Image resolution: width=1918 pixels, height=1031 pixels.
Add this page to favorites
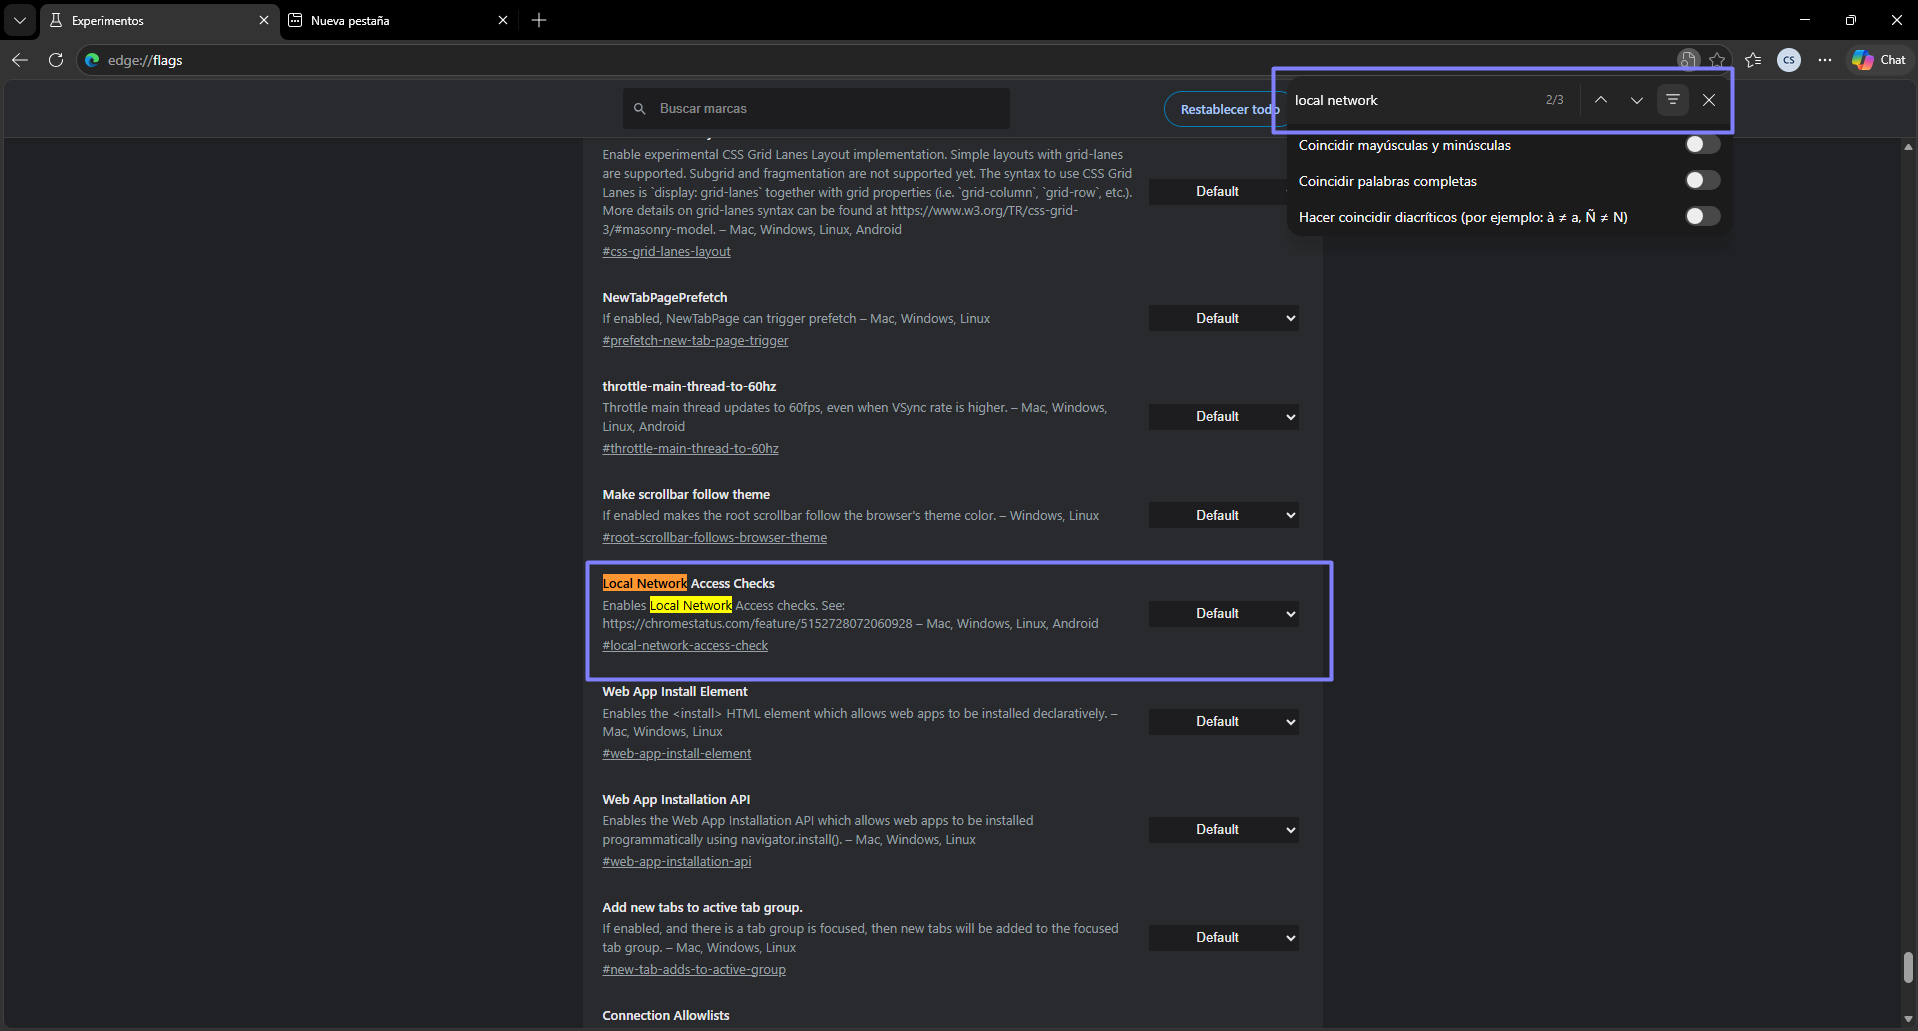click(x=1717, y=60)
